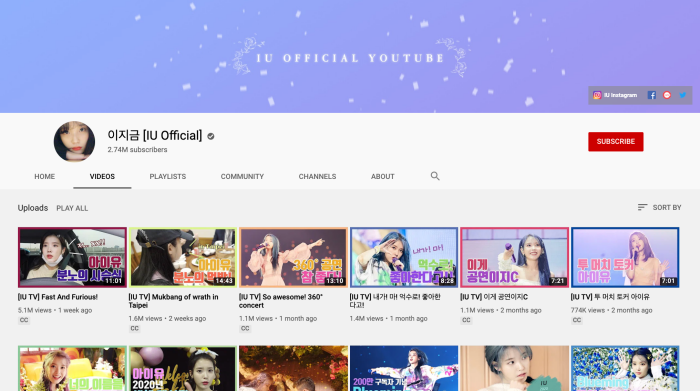The height and width of the screenshot is (391, 700).
Task: Click the 5.1M views • 1 week ago text
Action: (x=55, y=310)
